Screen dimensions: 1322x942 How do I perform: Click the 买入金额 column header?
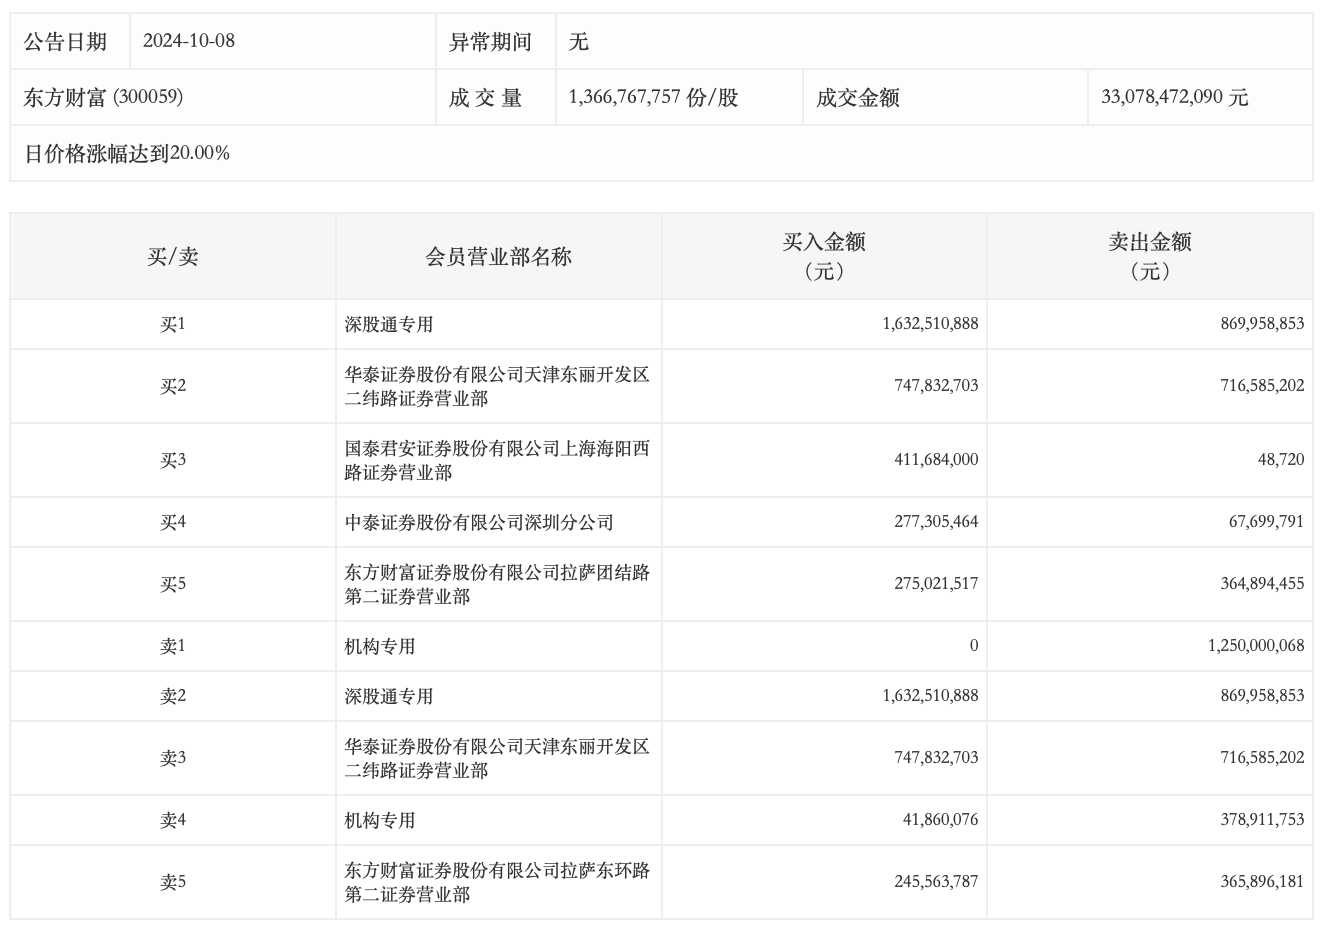tap(824, 256)
